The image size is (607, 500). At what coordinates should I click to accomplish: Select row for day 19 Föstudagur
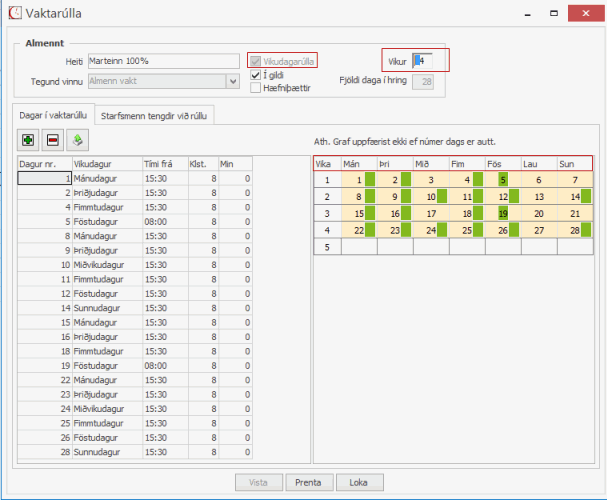pos(135,366)
